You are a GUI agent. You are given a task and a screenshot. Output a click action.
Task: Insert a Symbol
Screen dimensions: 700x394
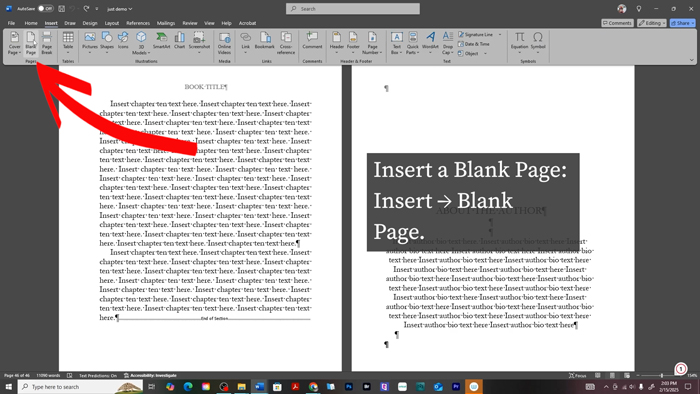(538, 43)
